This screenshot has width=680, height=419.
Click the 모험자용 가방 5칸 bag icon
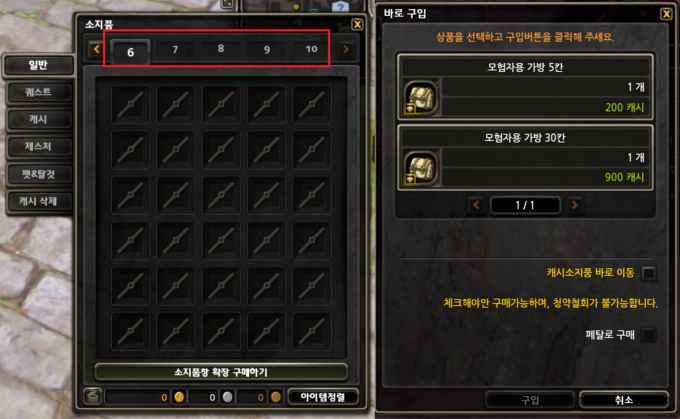point(420,97)
